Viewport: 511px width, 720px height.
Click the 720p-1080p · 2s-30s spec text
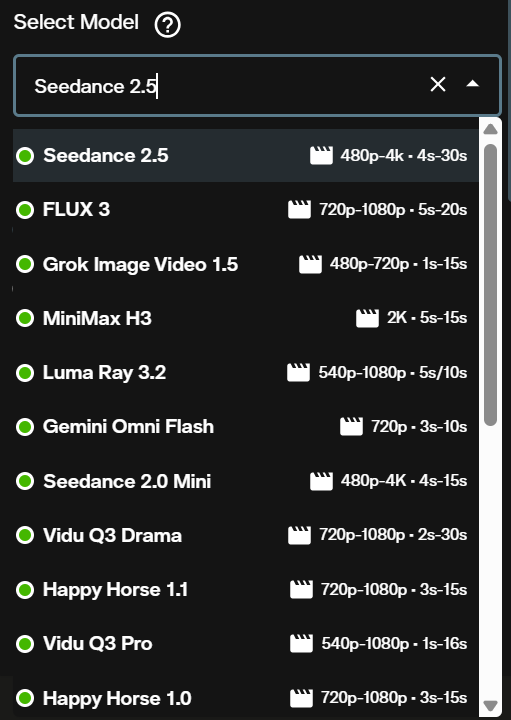pos(393,535)
